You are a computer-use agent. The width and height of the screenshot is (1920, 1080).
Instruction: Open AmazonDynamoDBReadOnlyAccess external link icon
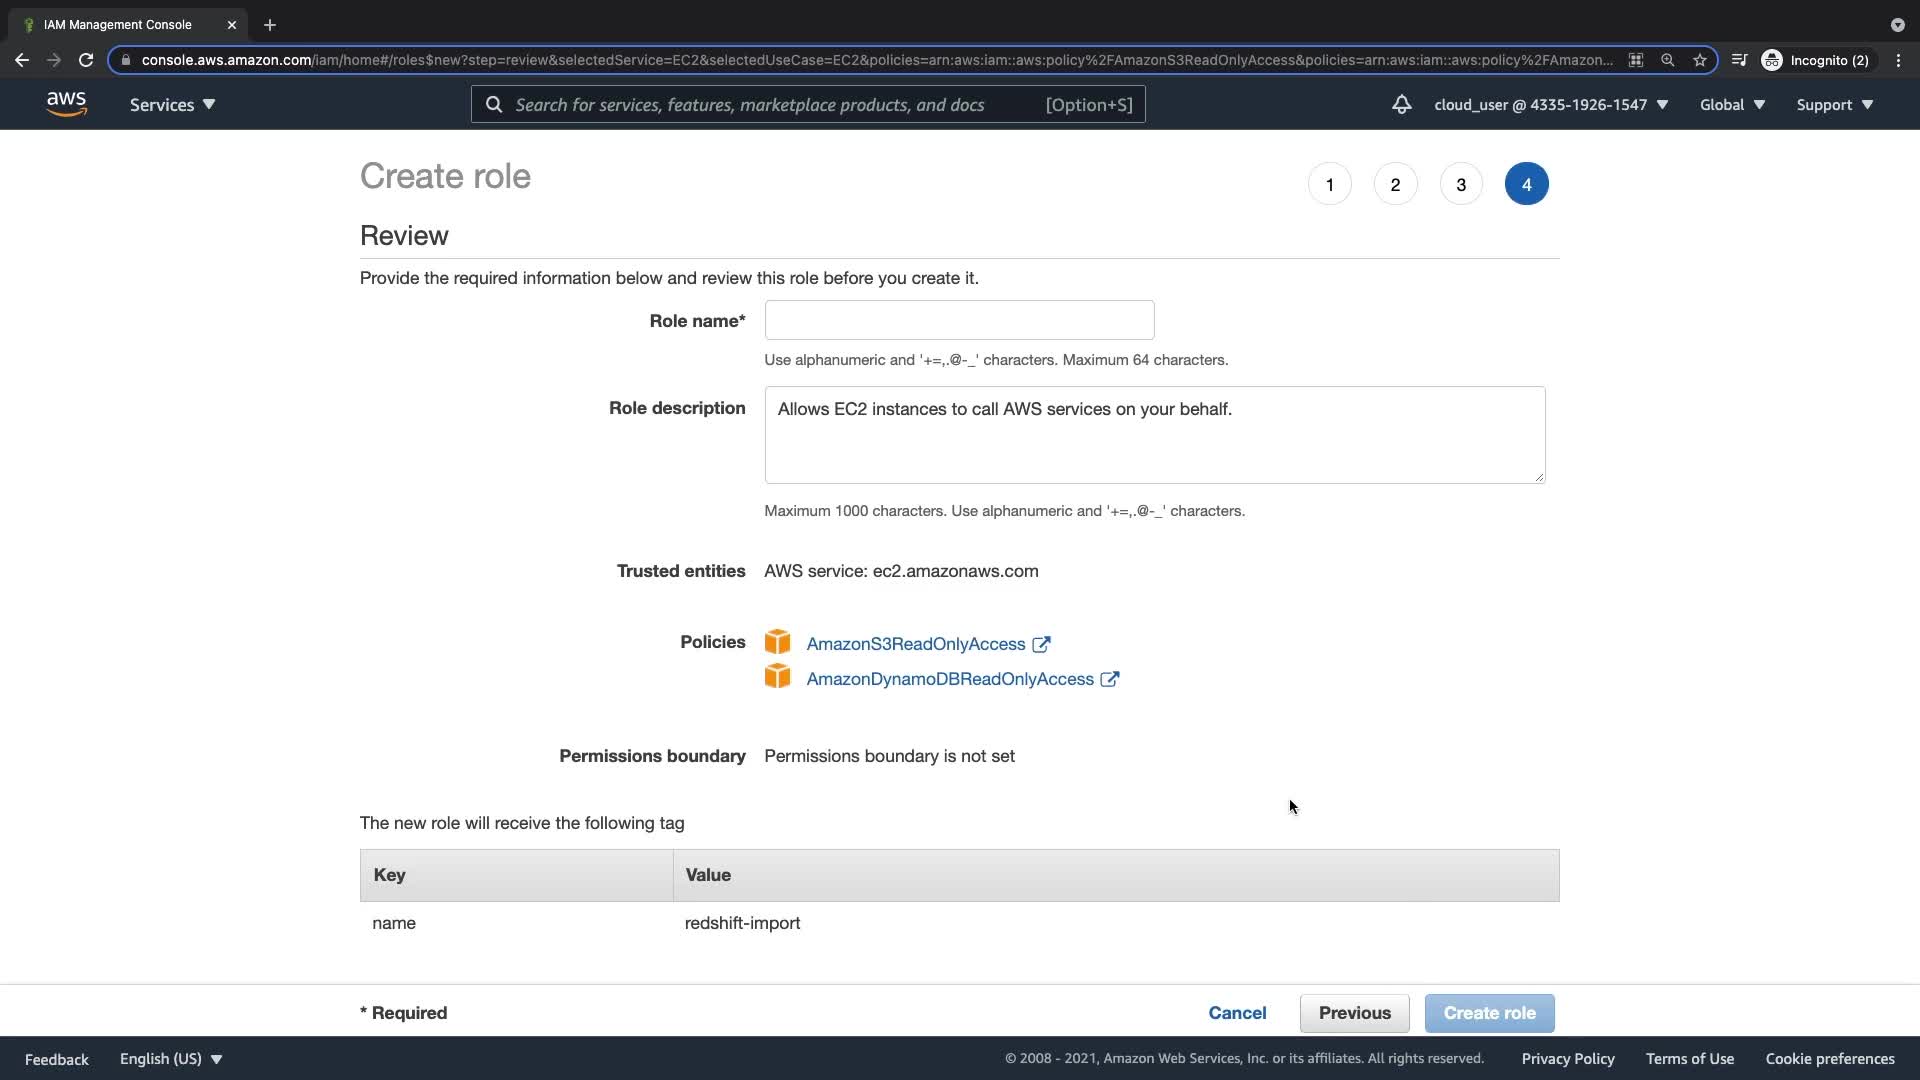click(1109, 679)
